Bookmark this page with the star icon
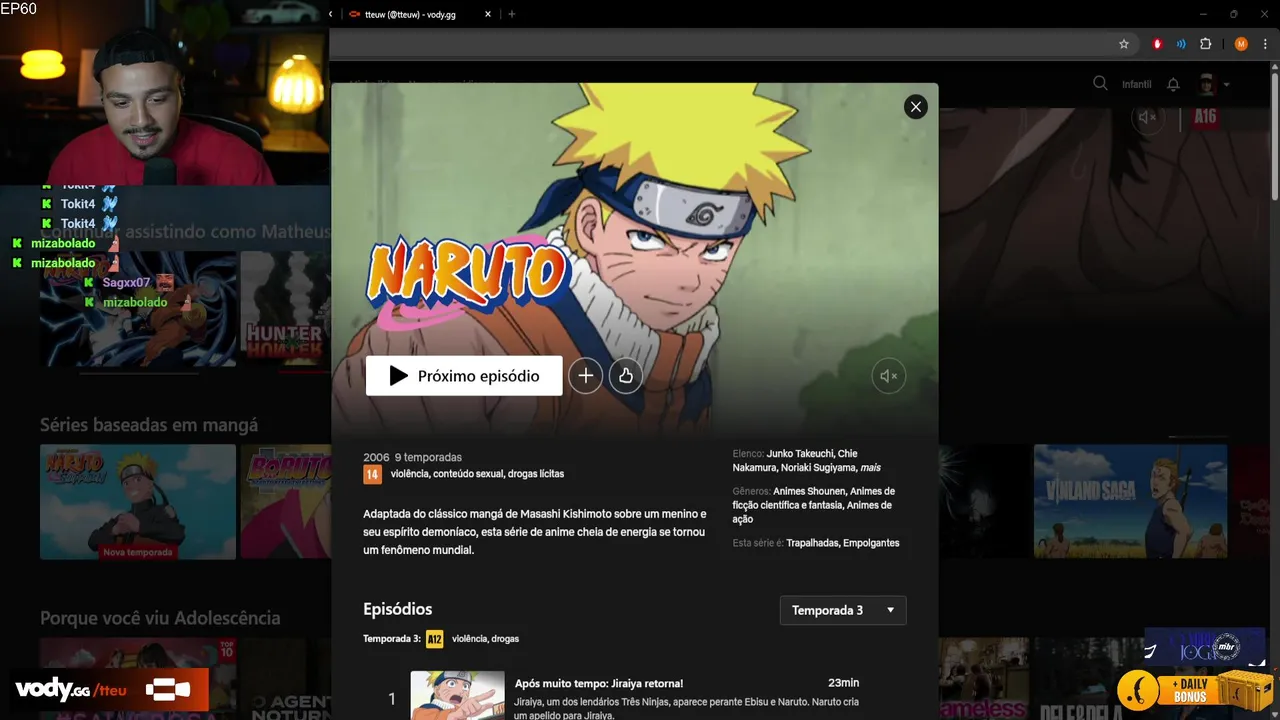This screenshot has height=720, width=1280. (1124, 44)
